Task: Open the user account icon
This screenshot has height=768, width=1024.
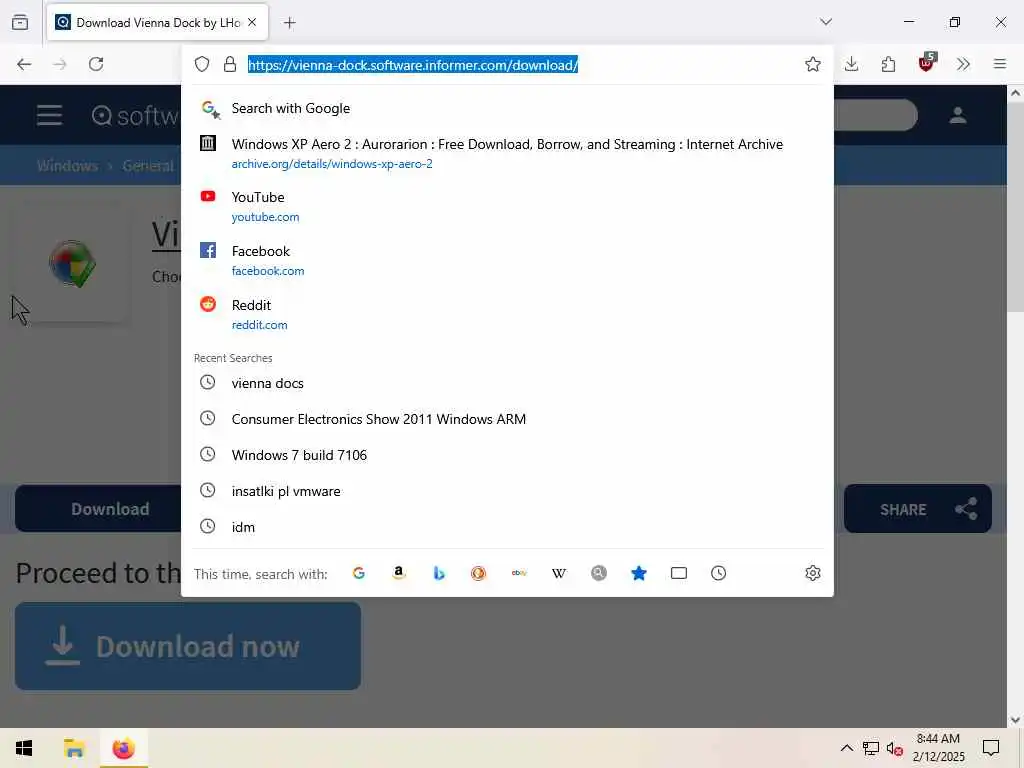Action: pos(957,116)
